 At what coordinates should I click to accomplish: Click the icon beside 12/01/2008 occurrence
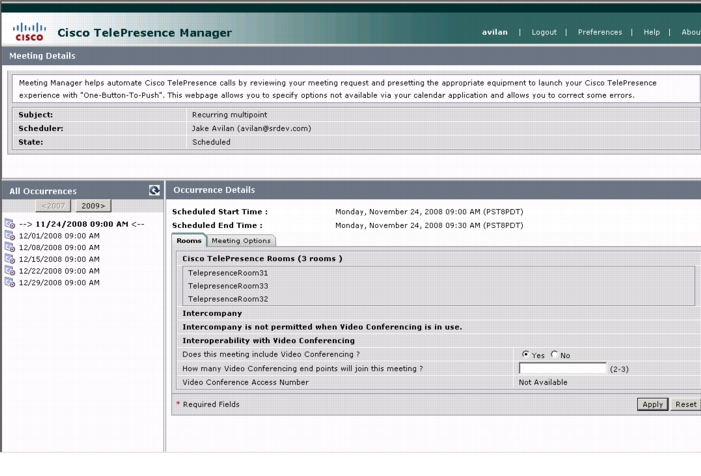[x=10, y=236]
